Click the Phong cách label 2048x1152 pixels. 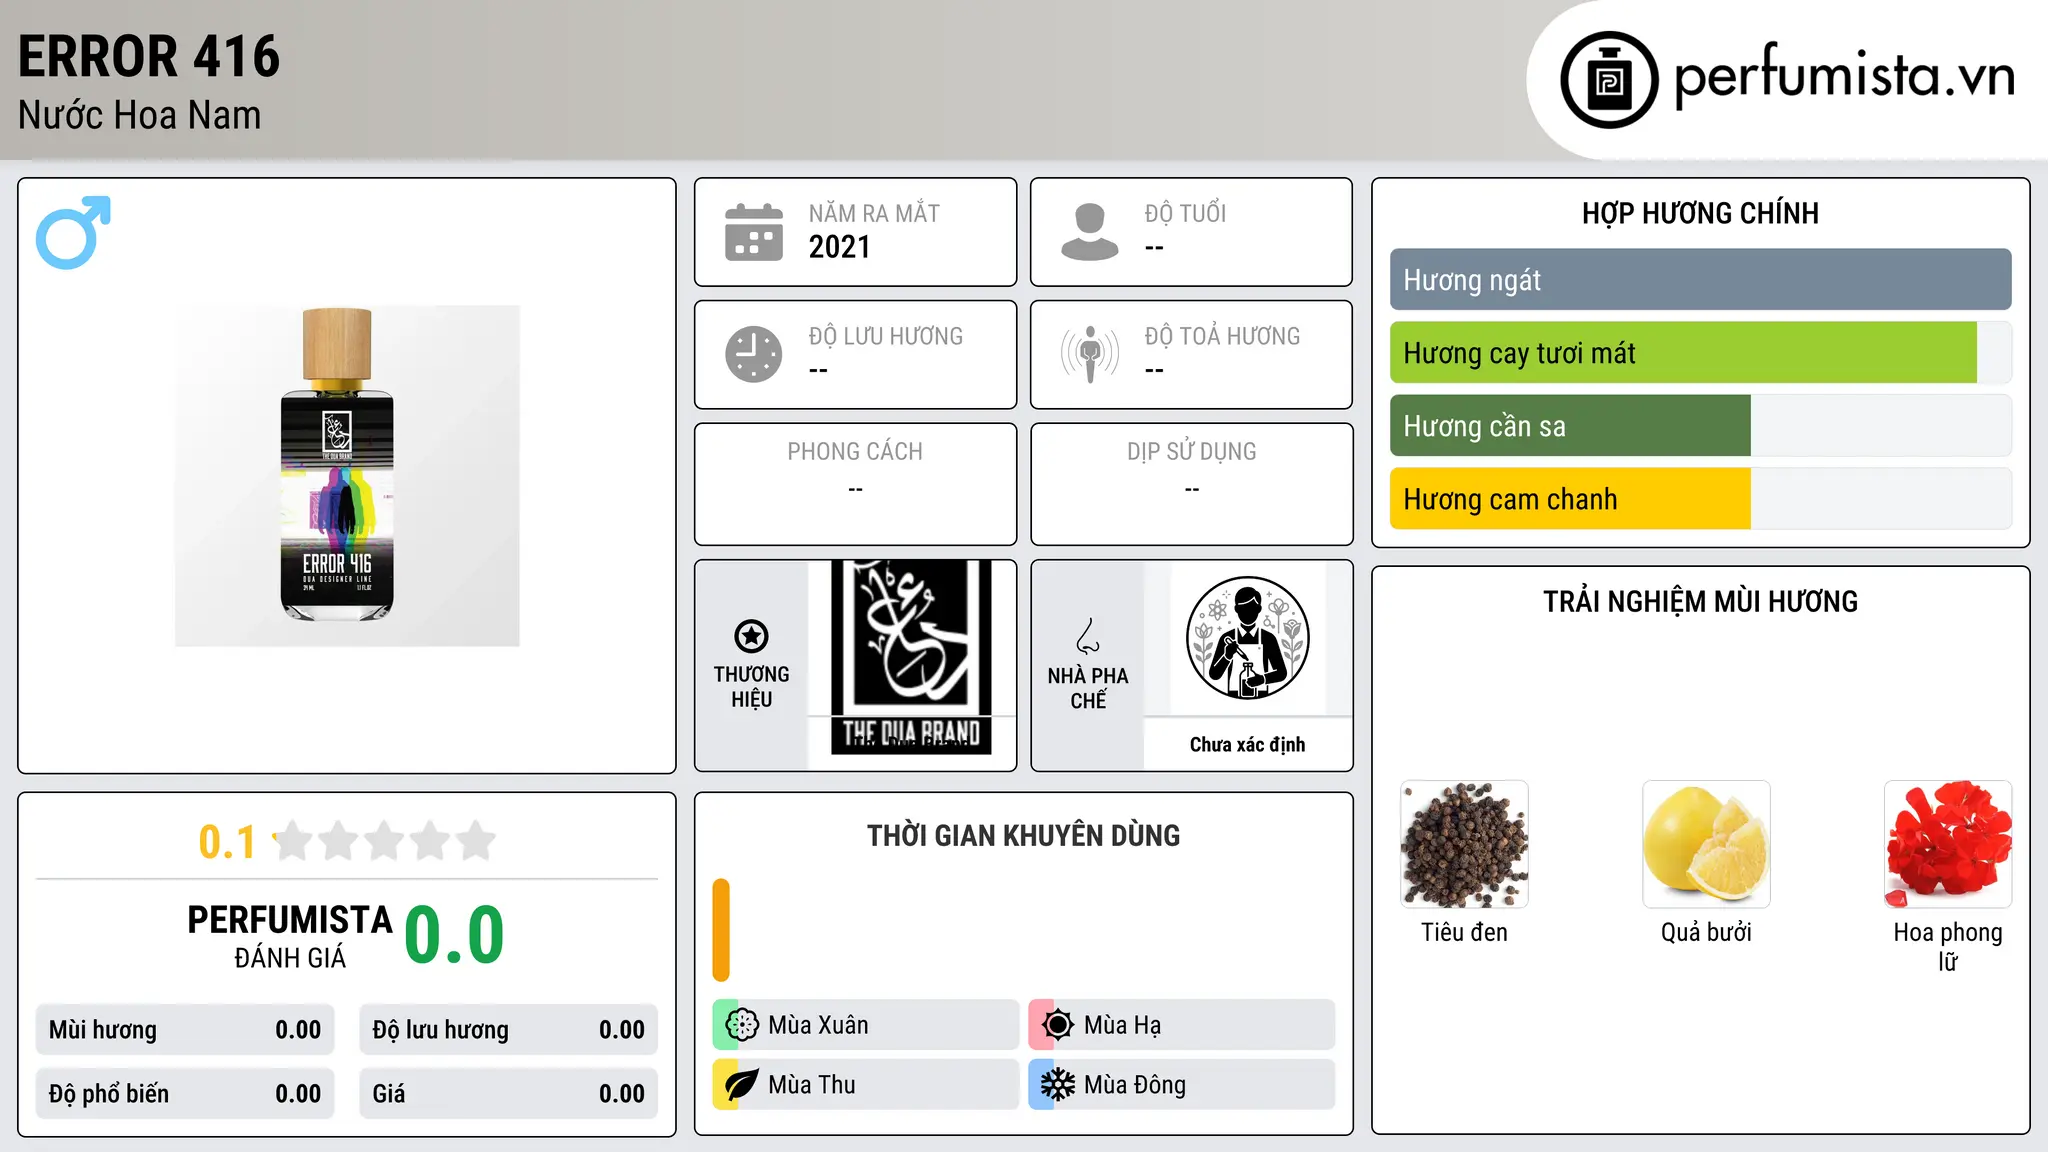(855, 452)
